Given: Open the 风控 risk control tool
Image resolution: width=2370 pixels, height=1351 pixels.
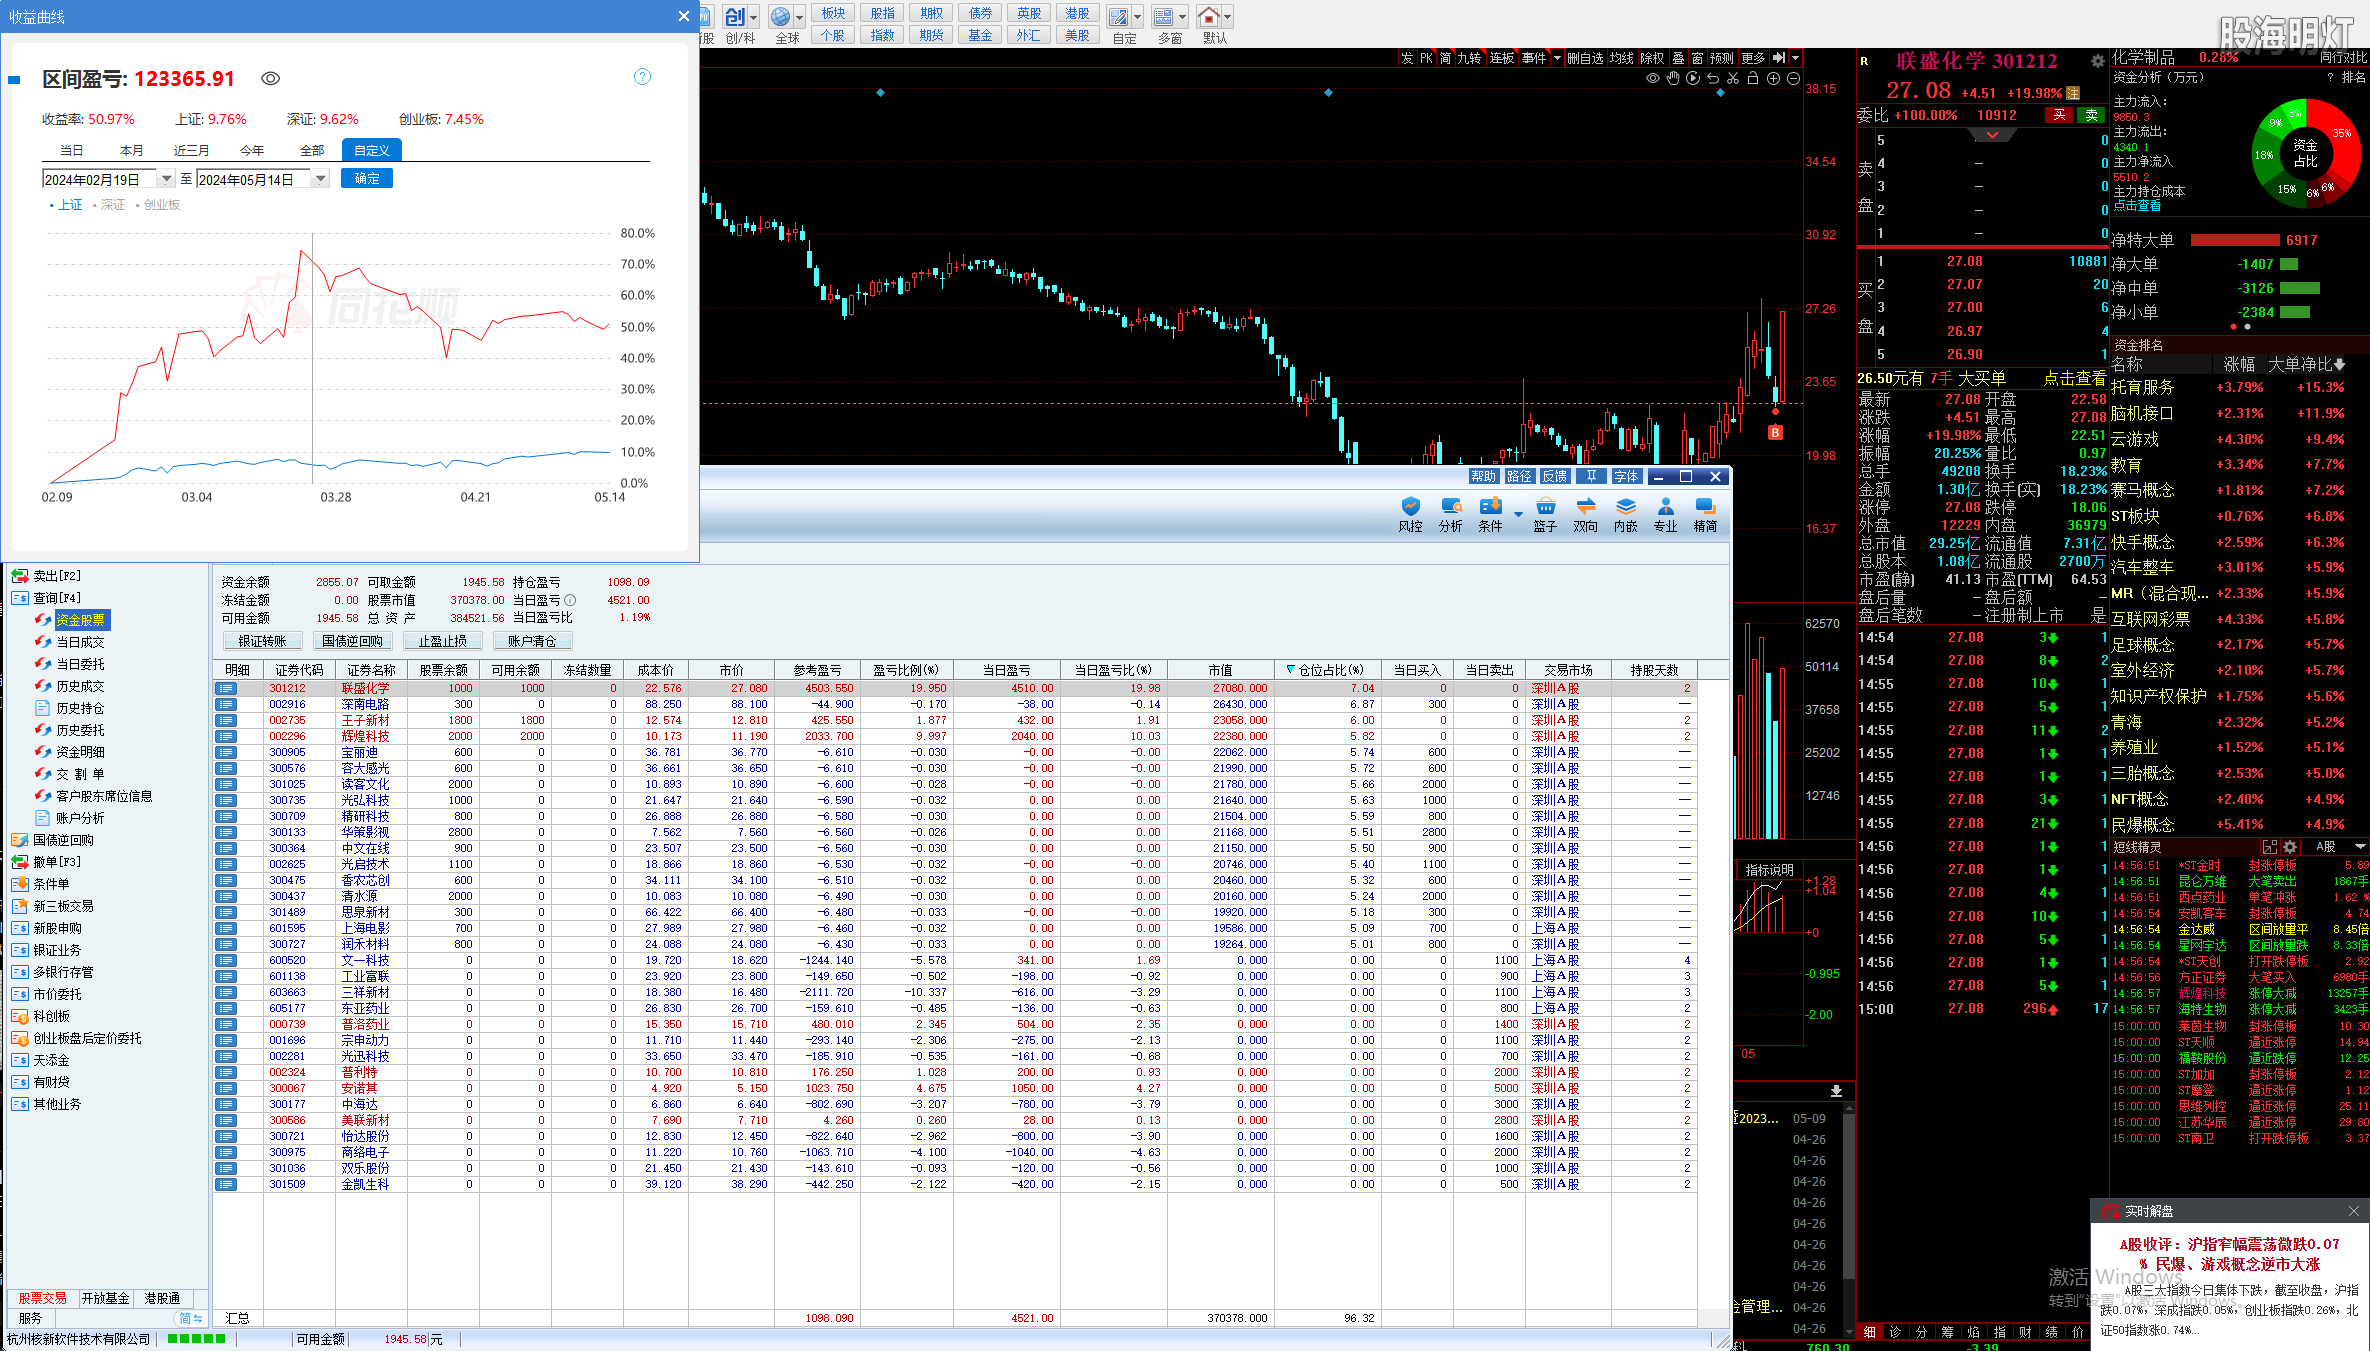Looking at the screenshot, I should pos(1410,515).
